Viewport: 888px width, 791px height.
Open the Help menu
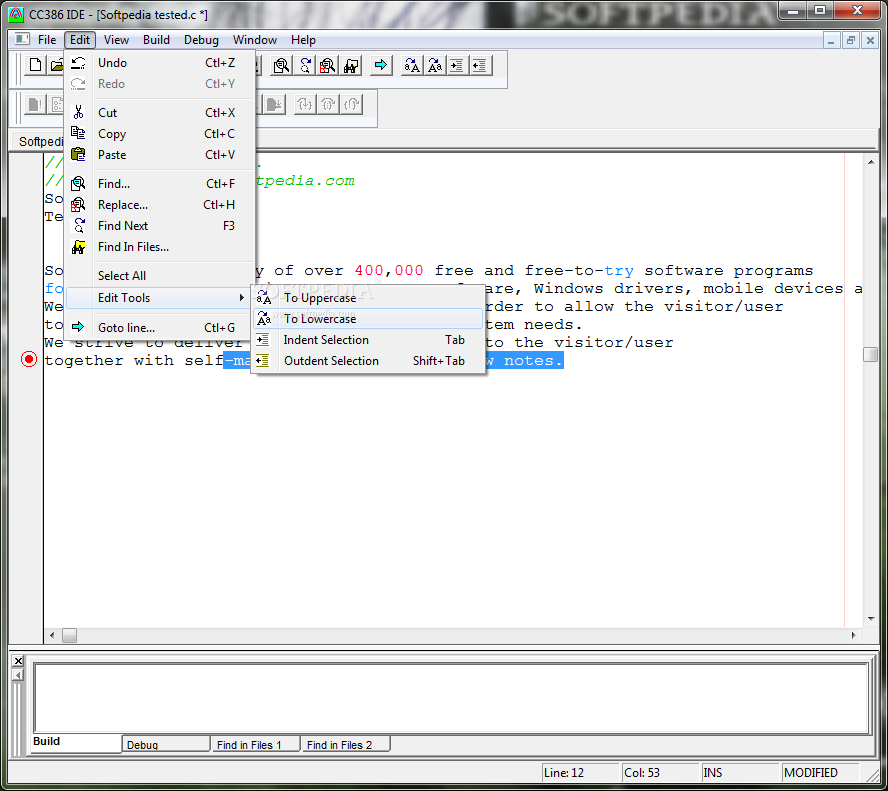click(x=303, y=40)
